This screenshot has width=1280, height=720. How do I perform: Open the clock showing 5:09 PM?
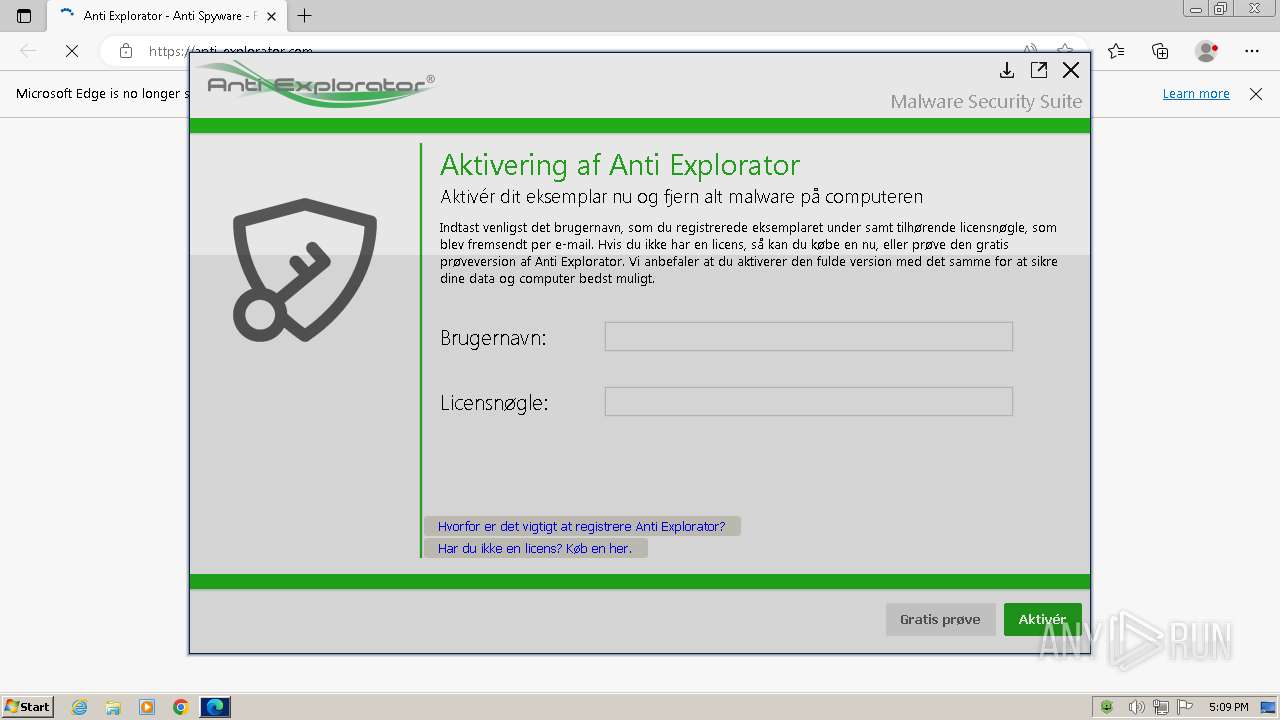tap(1229, 707)
